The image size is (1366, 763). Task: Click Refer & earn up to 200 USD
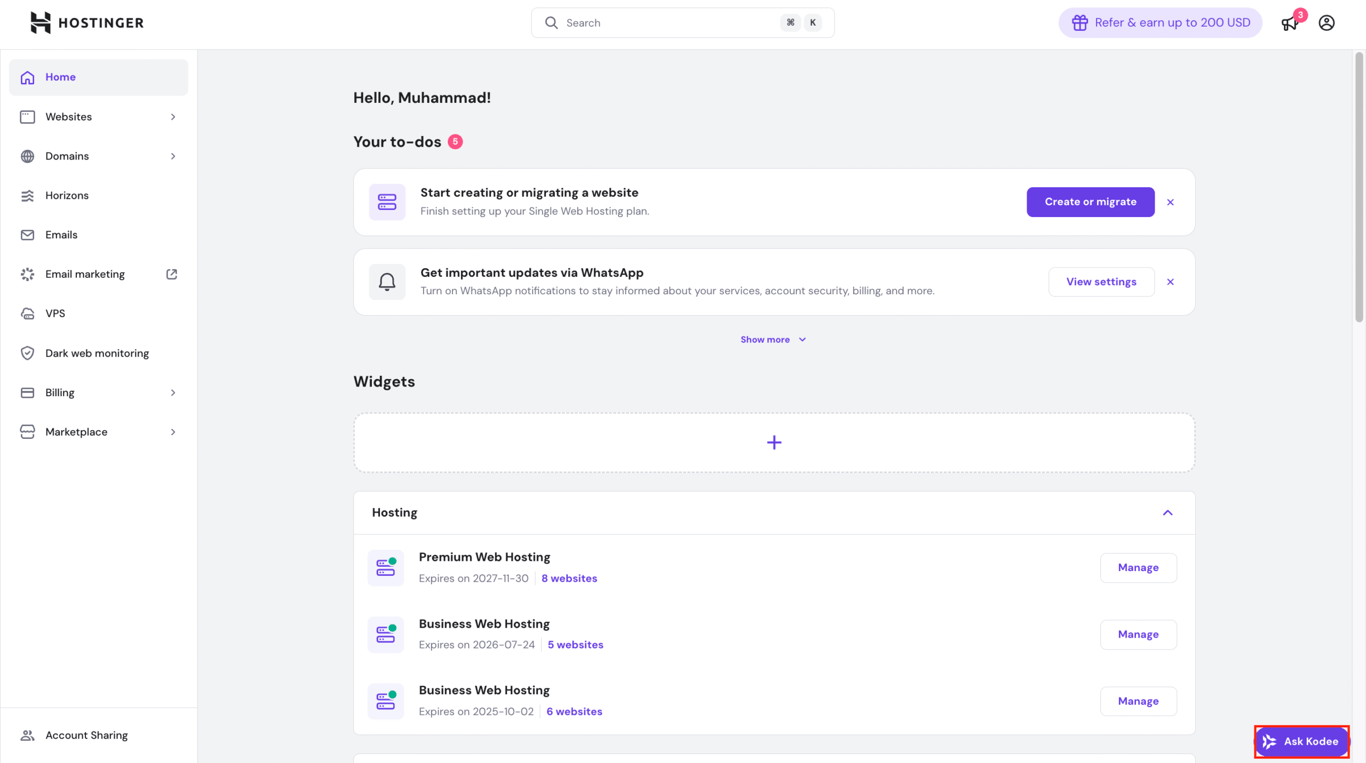click(x=1160, y=23)
